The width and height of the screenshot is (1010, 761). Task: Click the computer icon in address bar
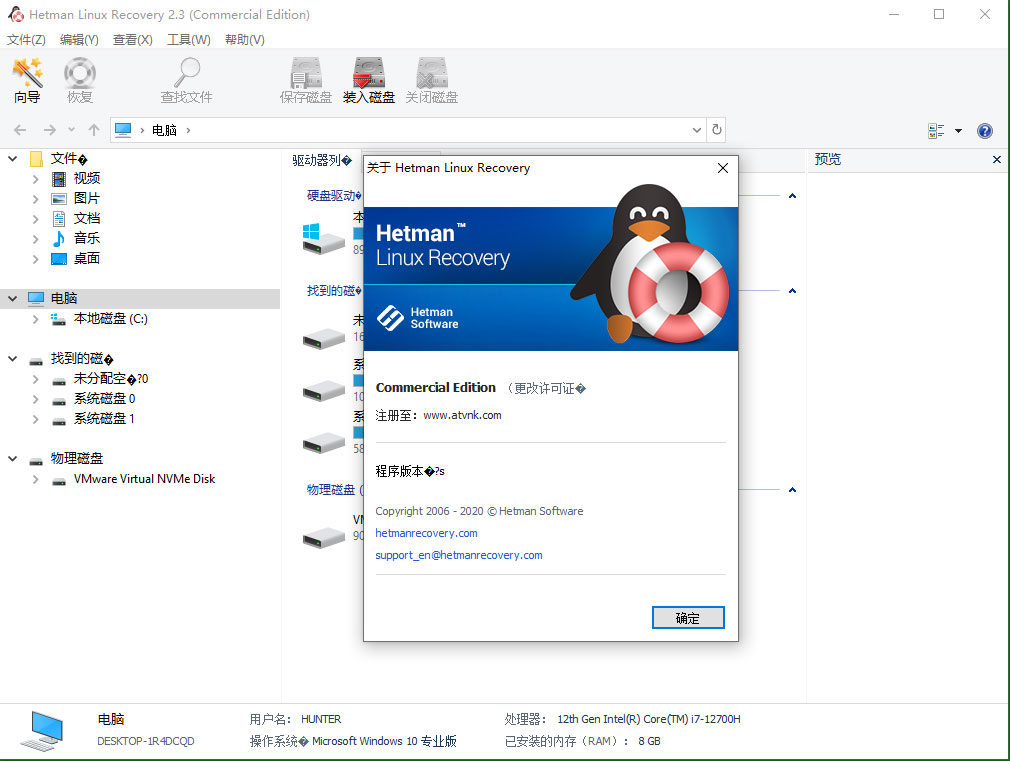point(123,130)
